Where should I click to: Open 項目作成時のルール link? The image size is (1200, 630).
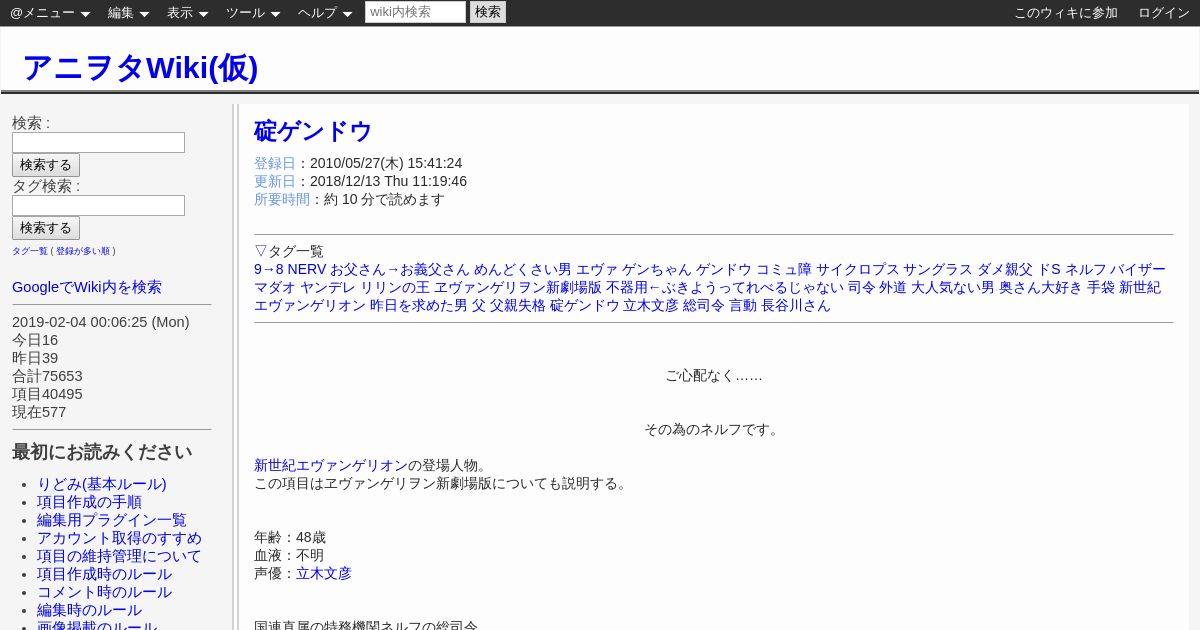pos(104,574)
